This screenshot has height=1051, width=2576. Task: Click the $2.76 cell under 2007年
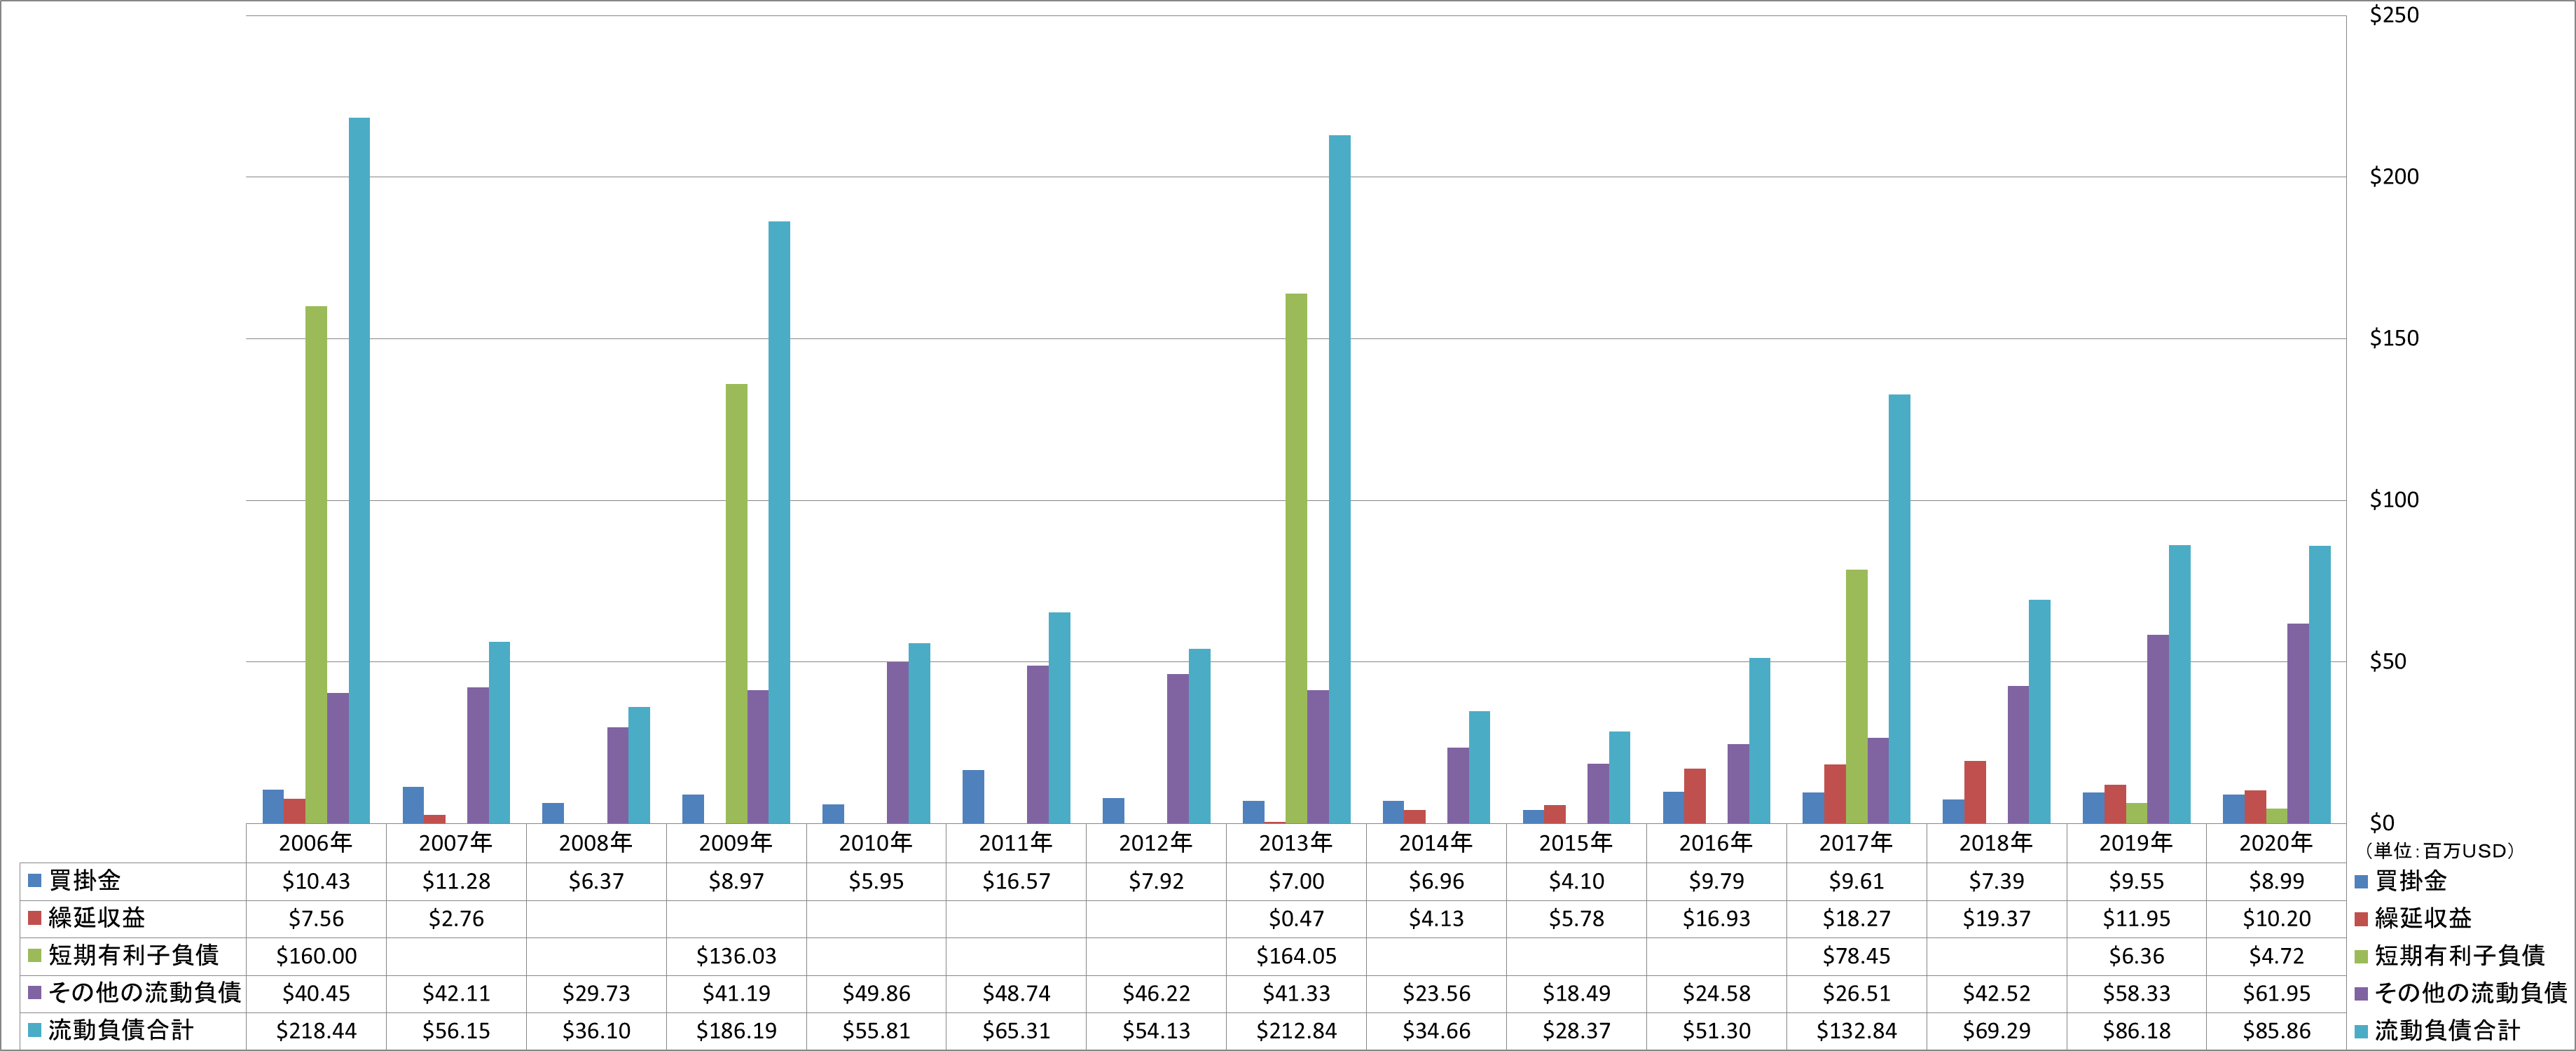click(x=456, y=918)
